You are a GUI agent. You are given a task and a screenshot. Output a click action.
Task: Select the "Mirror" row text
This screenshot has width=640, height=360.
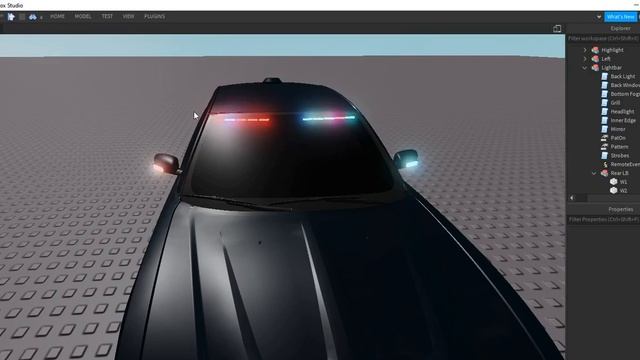point(618,129)
